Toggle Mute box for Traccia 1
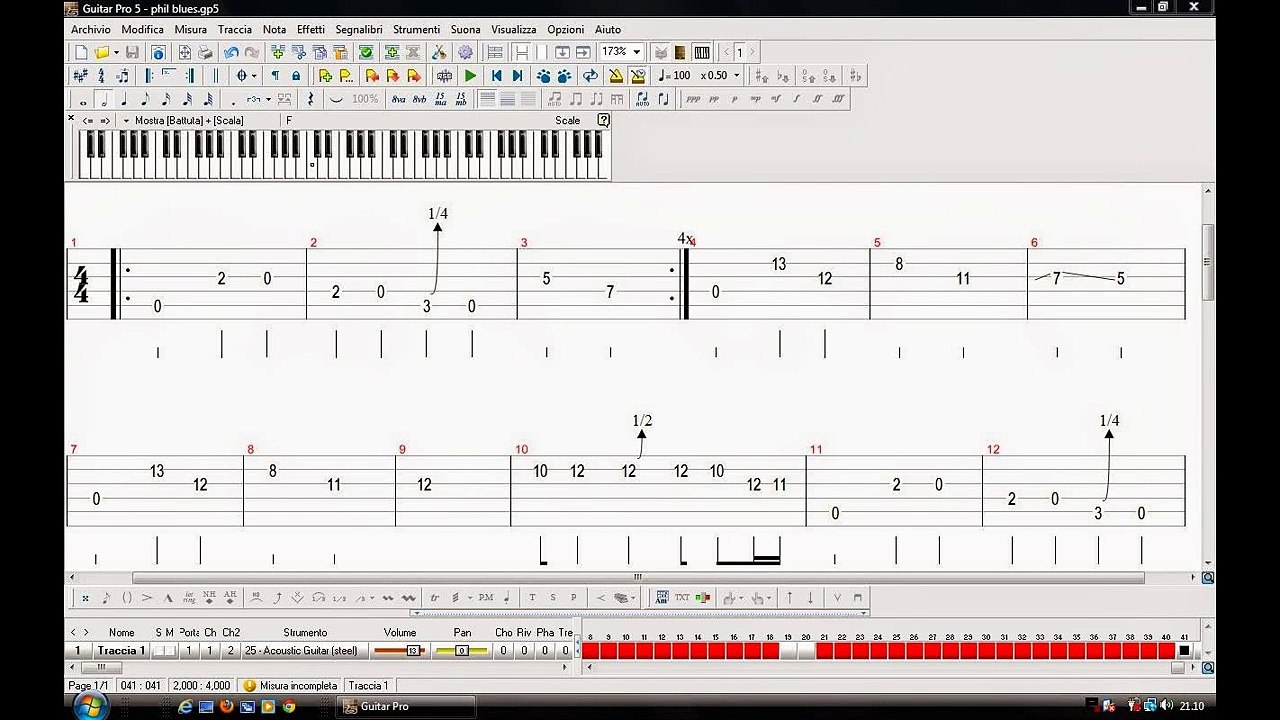The width and height of the screenshot is (1280, 720). tap(169, 650)
